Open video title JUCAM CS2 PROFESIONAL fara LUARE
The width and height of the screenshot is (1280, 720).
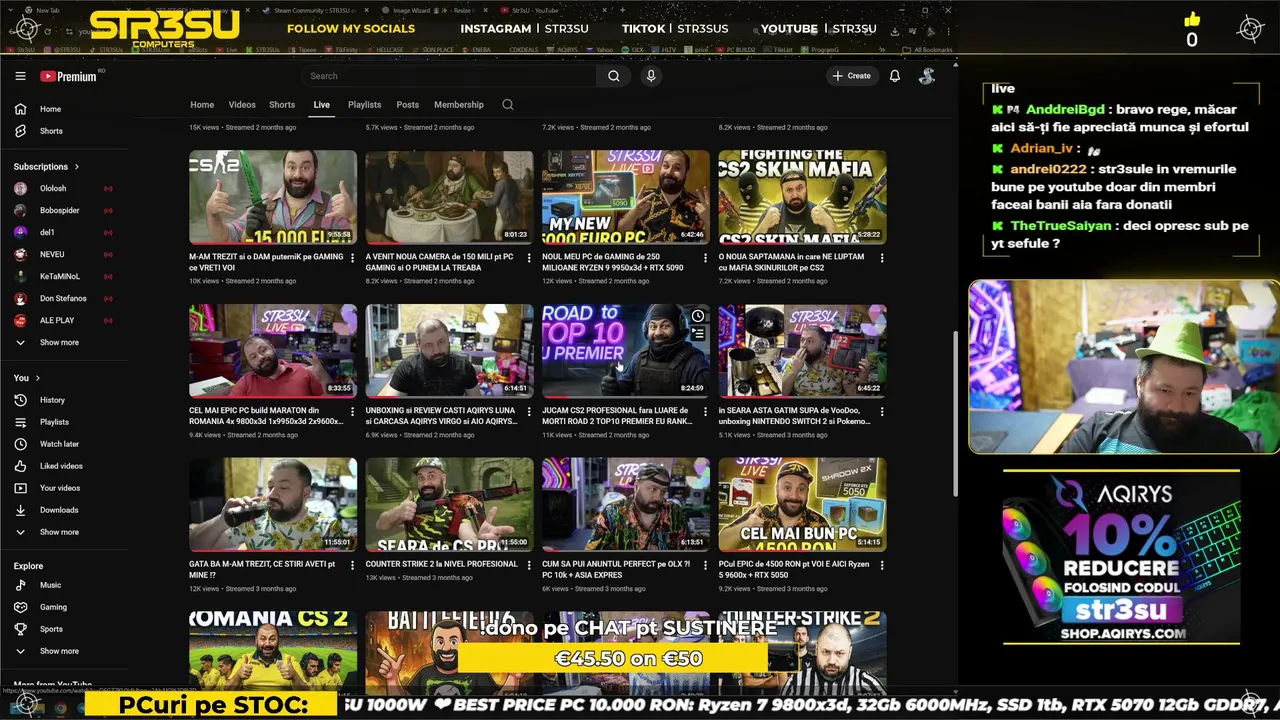coord(617,416)
